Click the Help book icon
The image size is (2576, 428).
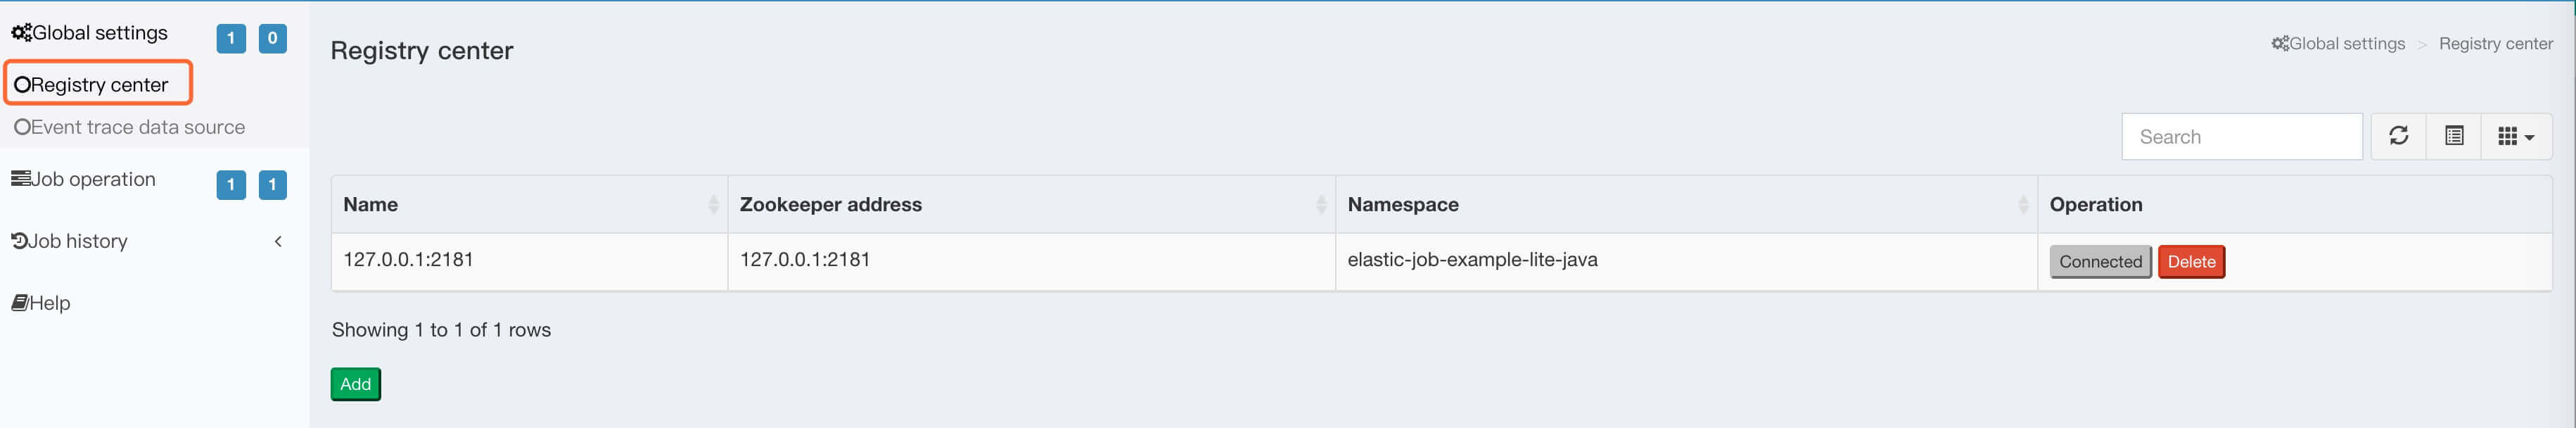pyautogui.click(x=19, y=303)
